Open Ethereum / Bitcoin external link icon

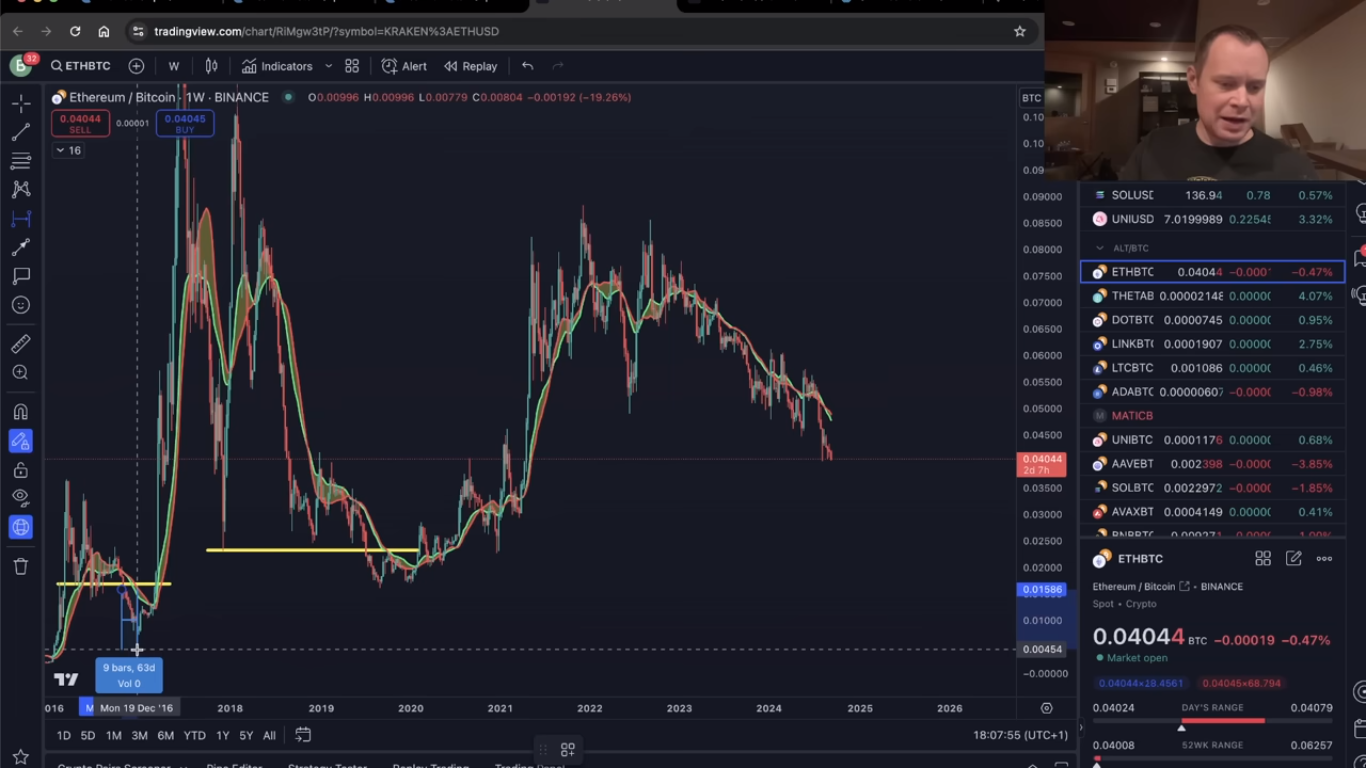[x=1185, y=587]
